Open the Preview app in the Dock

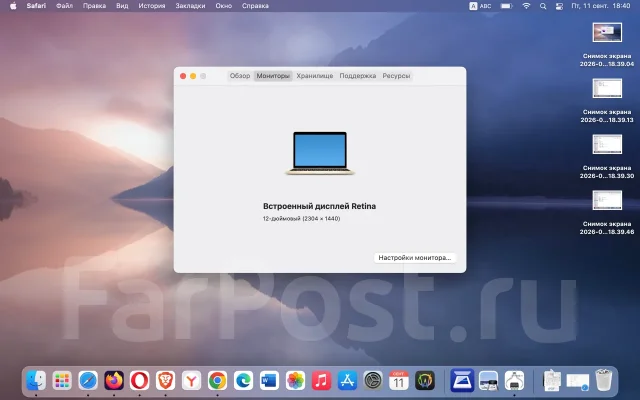tap(488, 380)
